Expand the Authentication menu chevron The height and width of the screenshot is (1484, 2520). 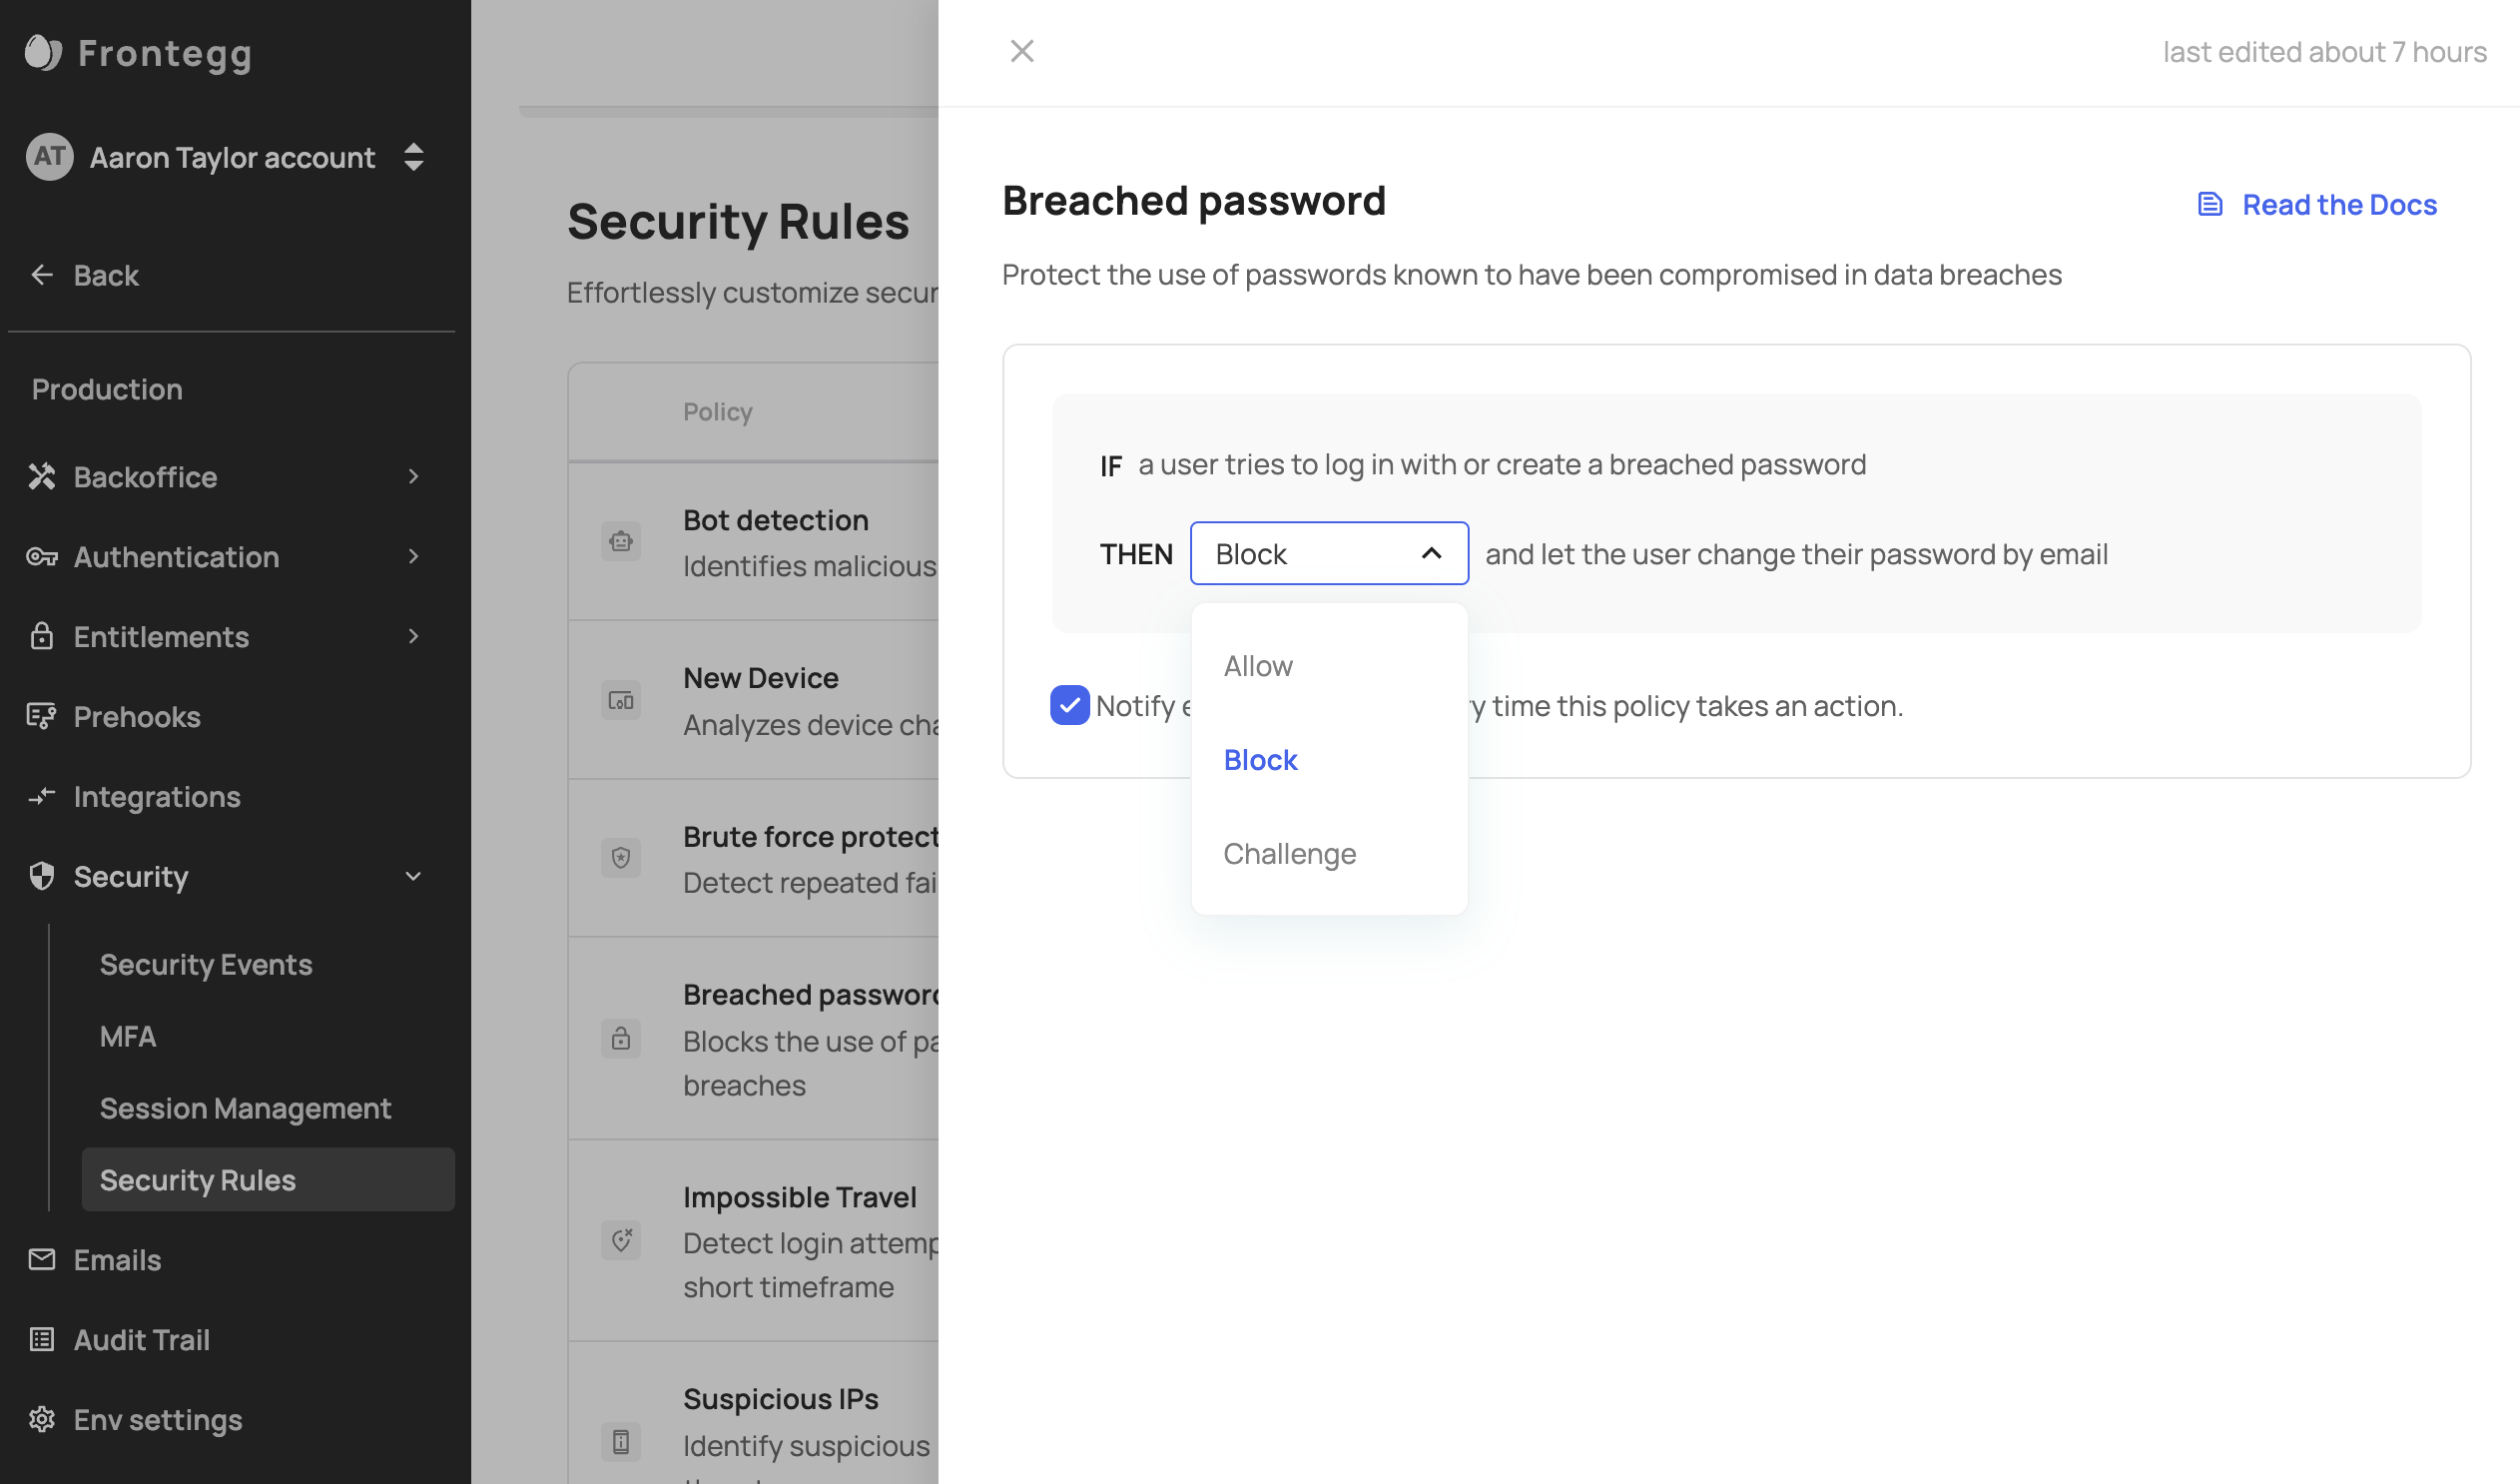click(413, 556)
